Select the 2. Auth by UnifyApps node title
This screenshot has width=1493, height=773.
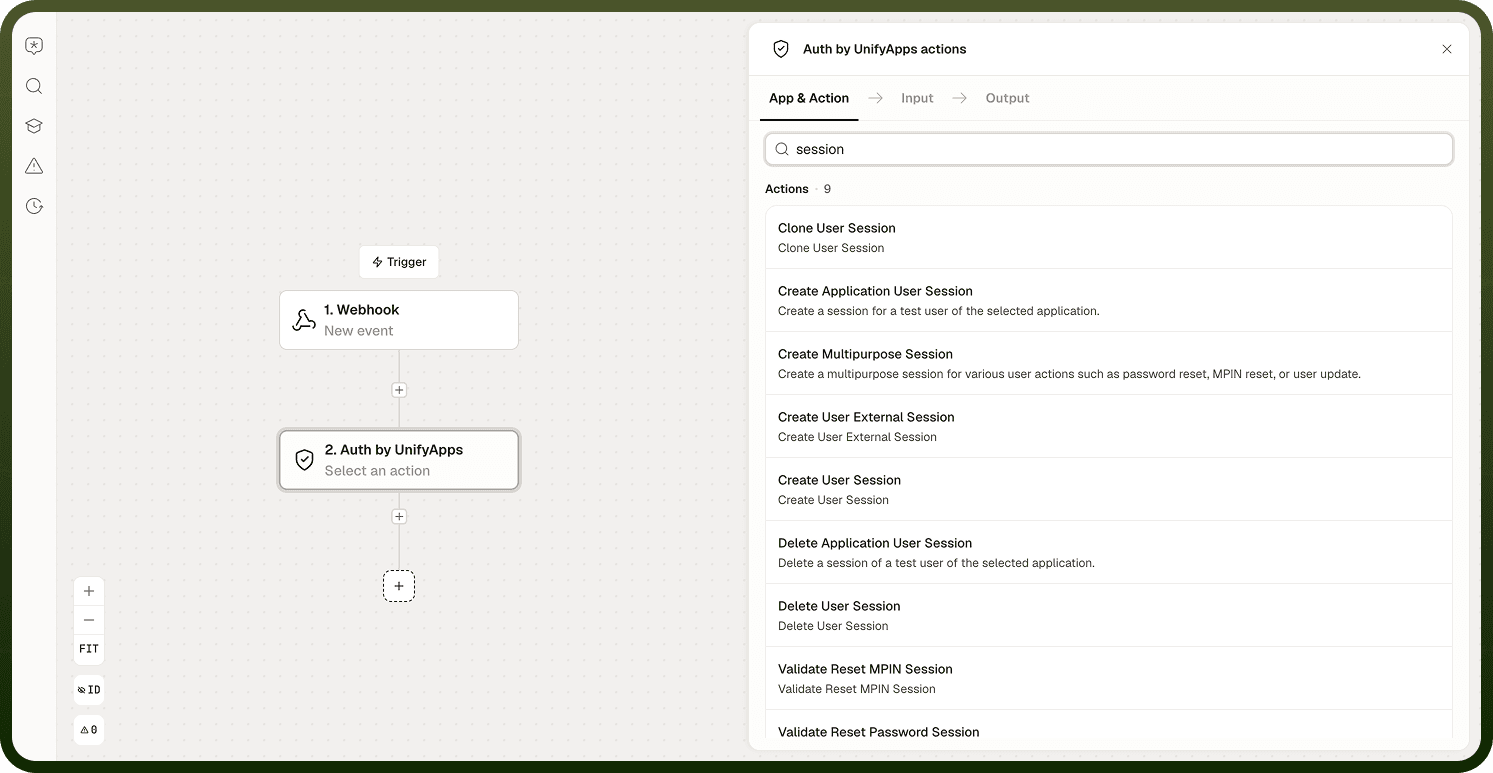[x=394, y=450]
